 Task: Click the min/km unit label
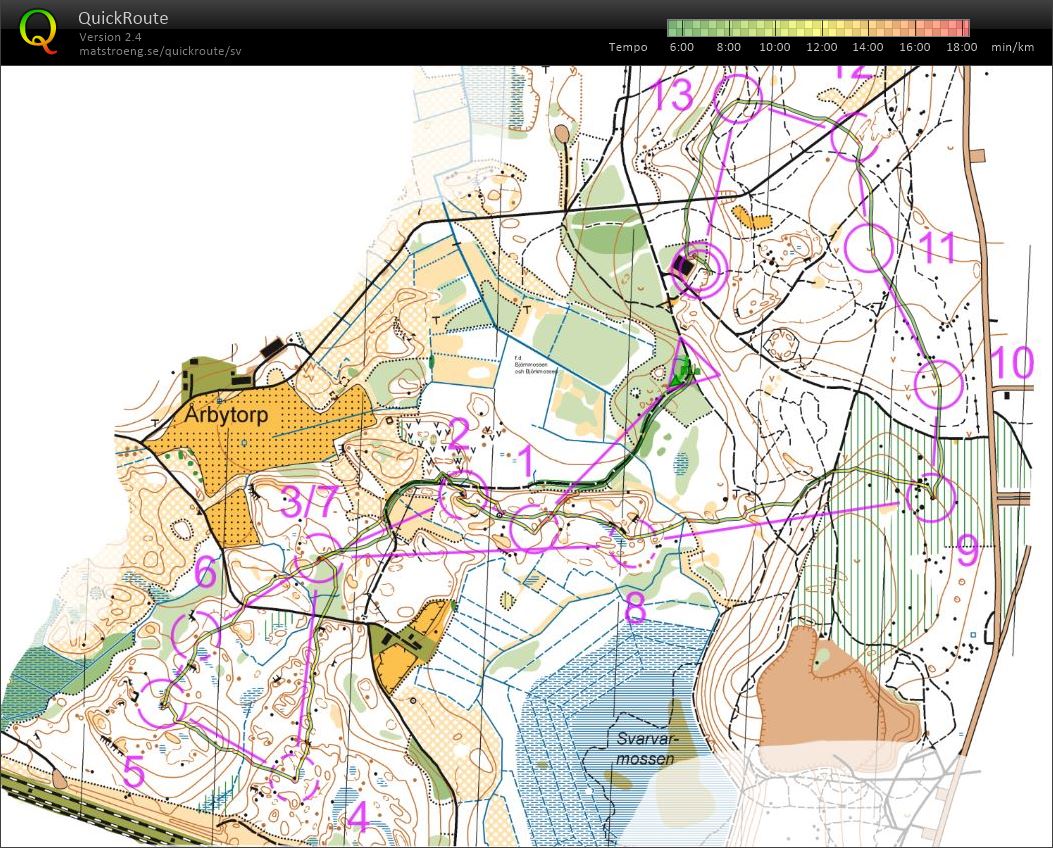tap(1013, 47)
